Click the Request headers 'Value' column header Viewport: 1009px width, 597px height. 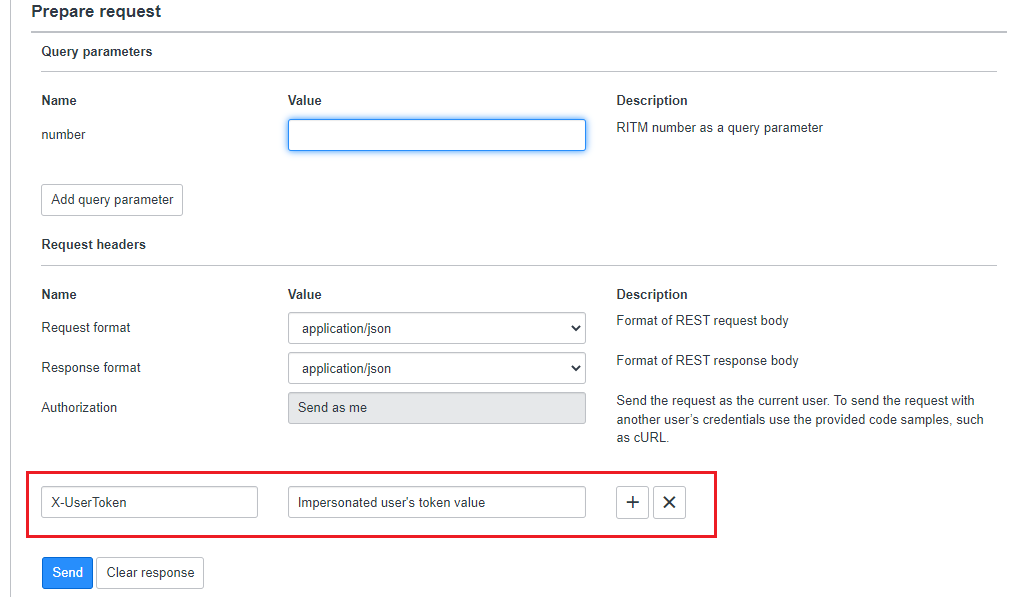click(x=304, y=294)
